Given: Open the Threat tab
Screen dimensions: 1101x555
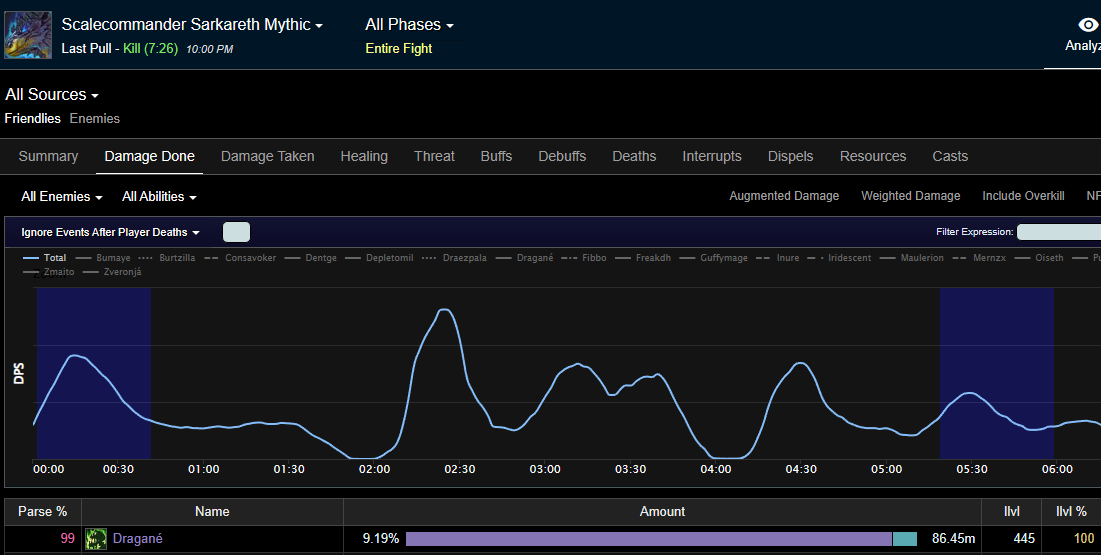Looking at the screenshot, I should tap(434, 156).
